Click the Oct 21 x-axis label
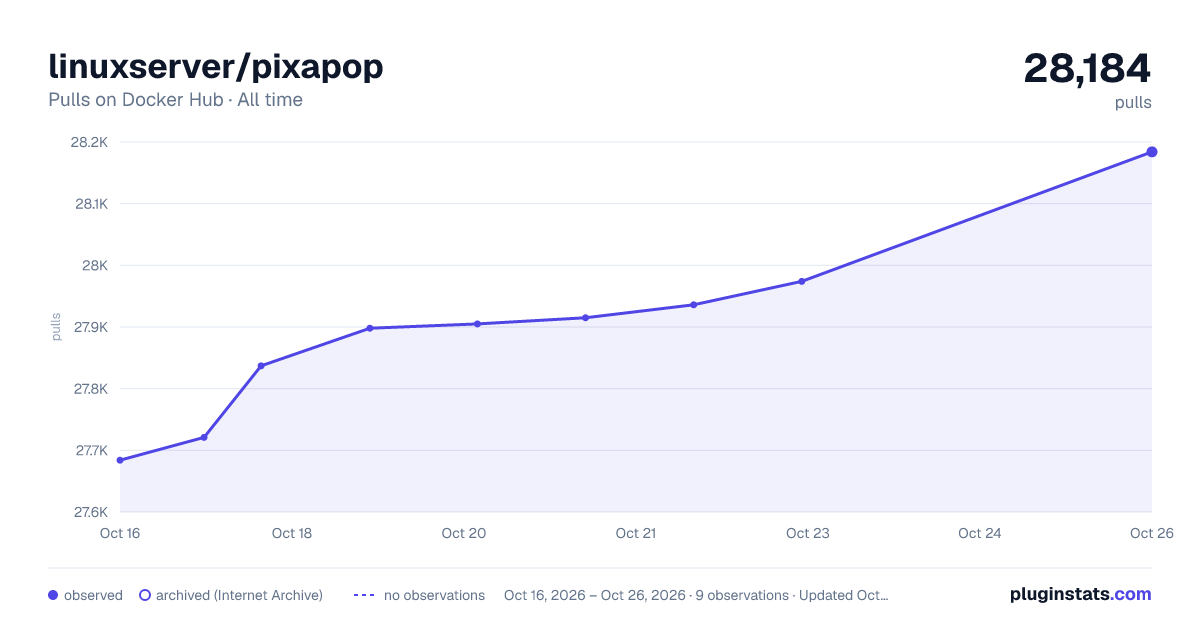 point(636,533)
